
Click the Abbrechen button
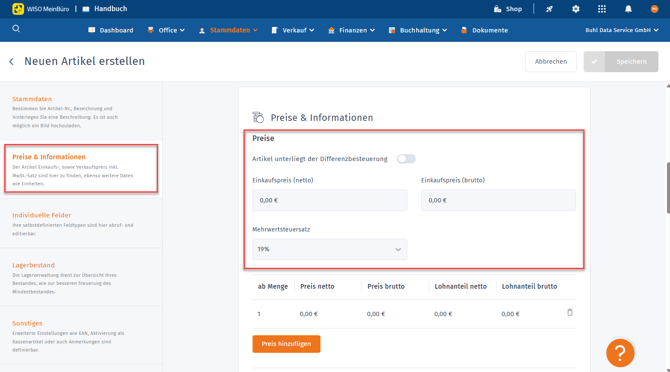(x=551, y=62)
